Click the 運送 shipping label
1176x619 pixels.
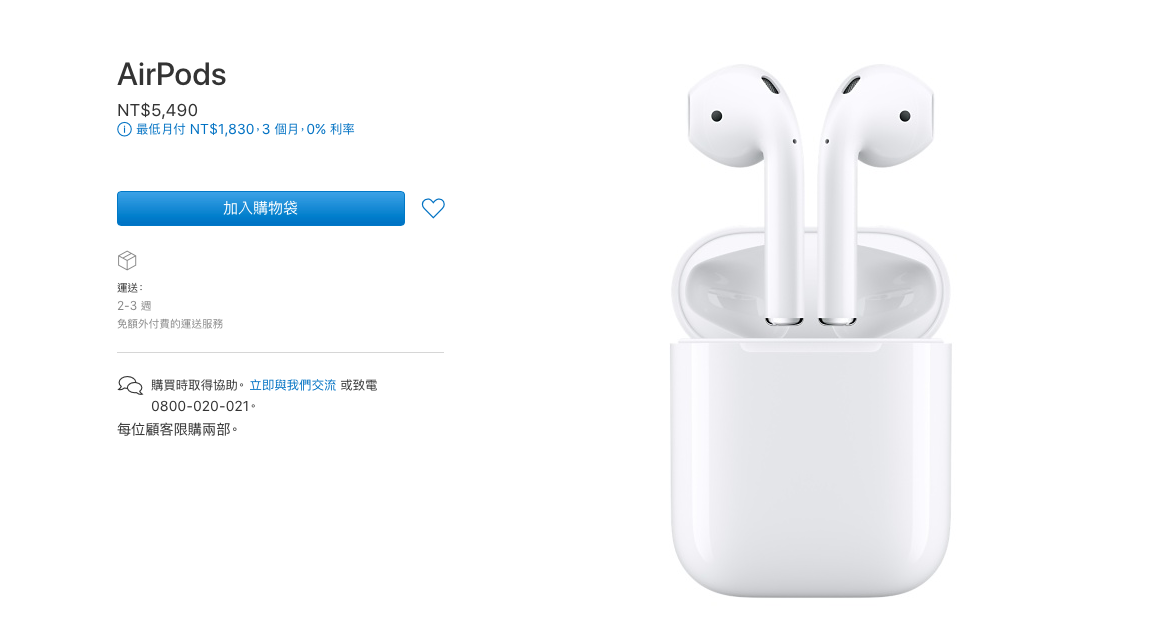coord(129,287)
